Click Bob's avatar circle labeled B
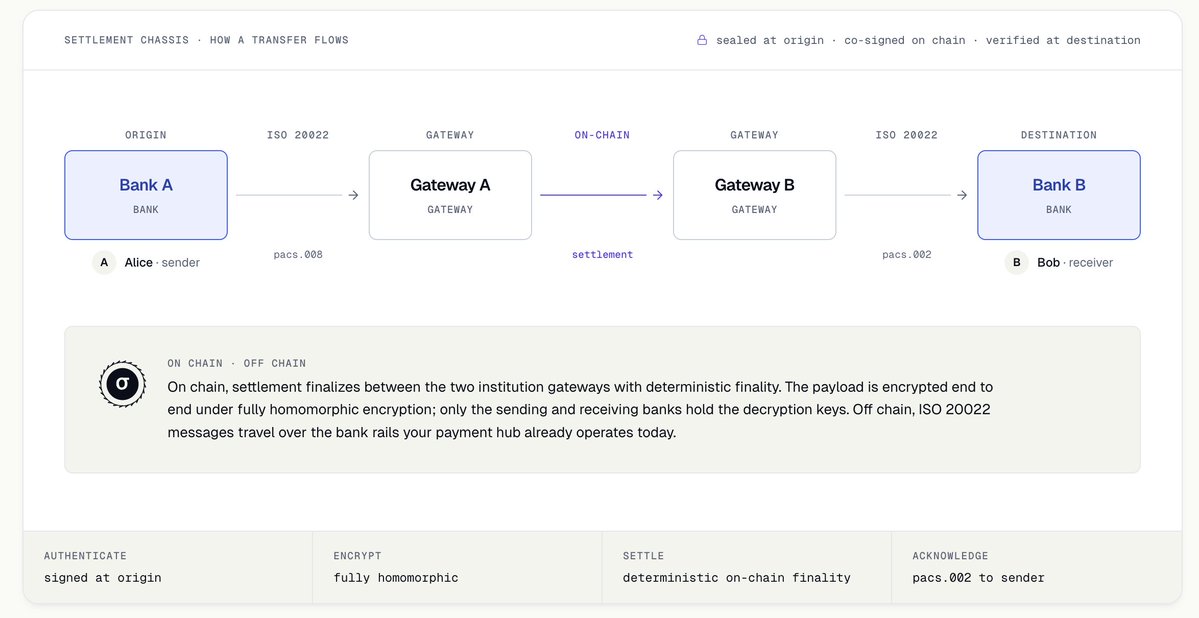Image resolution: width=1199 pixels, height=618 pixels. 1016,262
